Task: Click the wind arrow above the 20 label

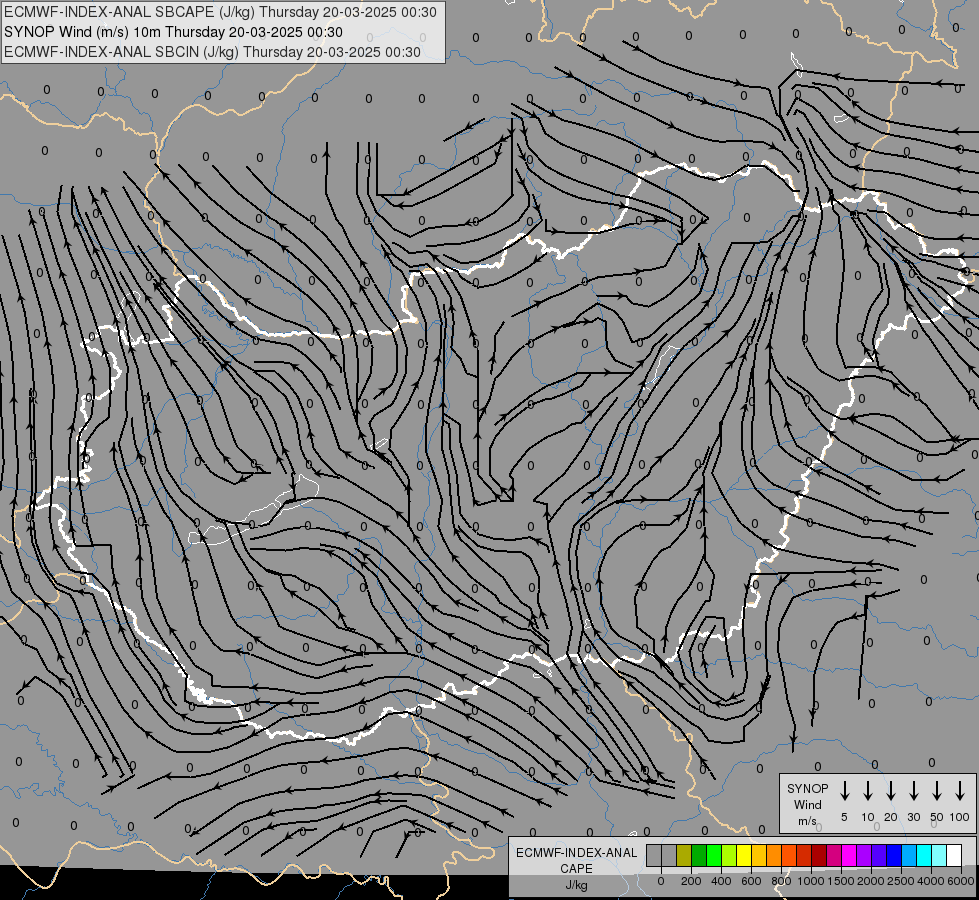Action: point(890,790)
